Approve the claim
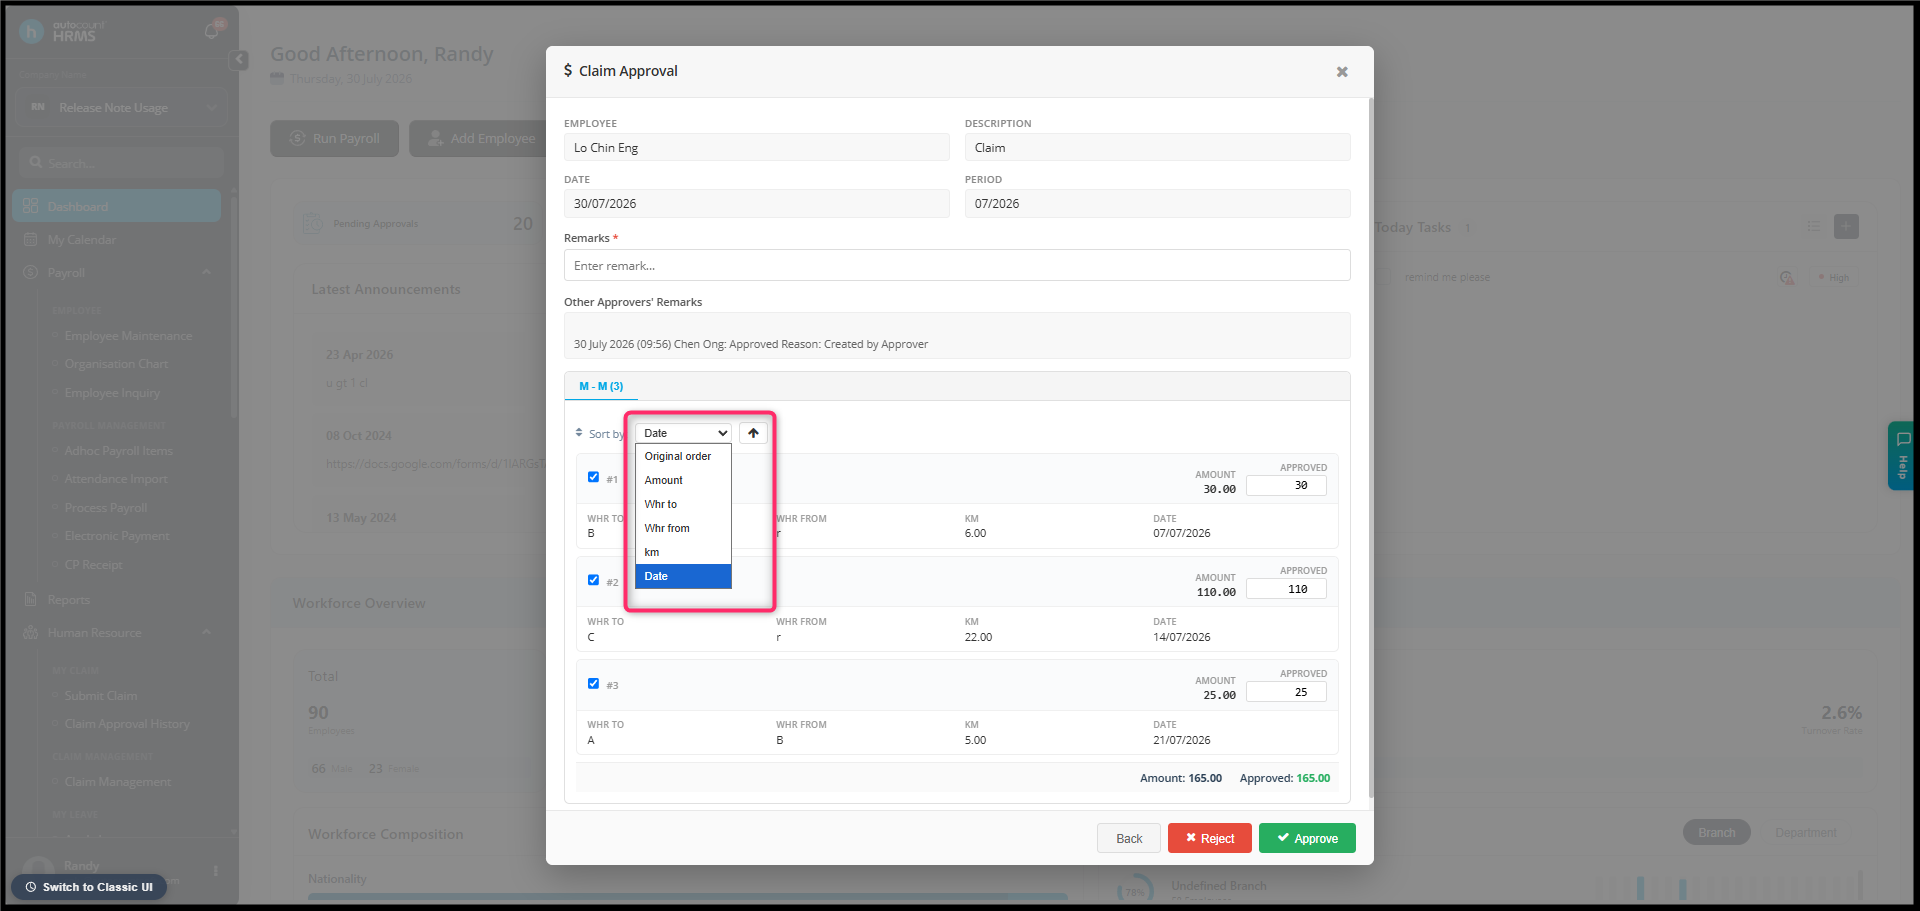 click(x=1307, y=838)
